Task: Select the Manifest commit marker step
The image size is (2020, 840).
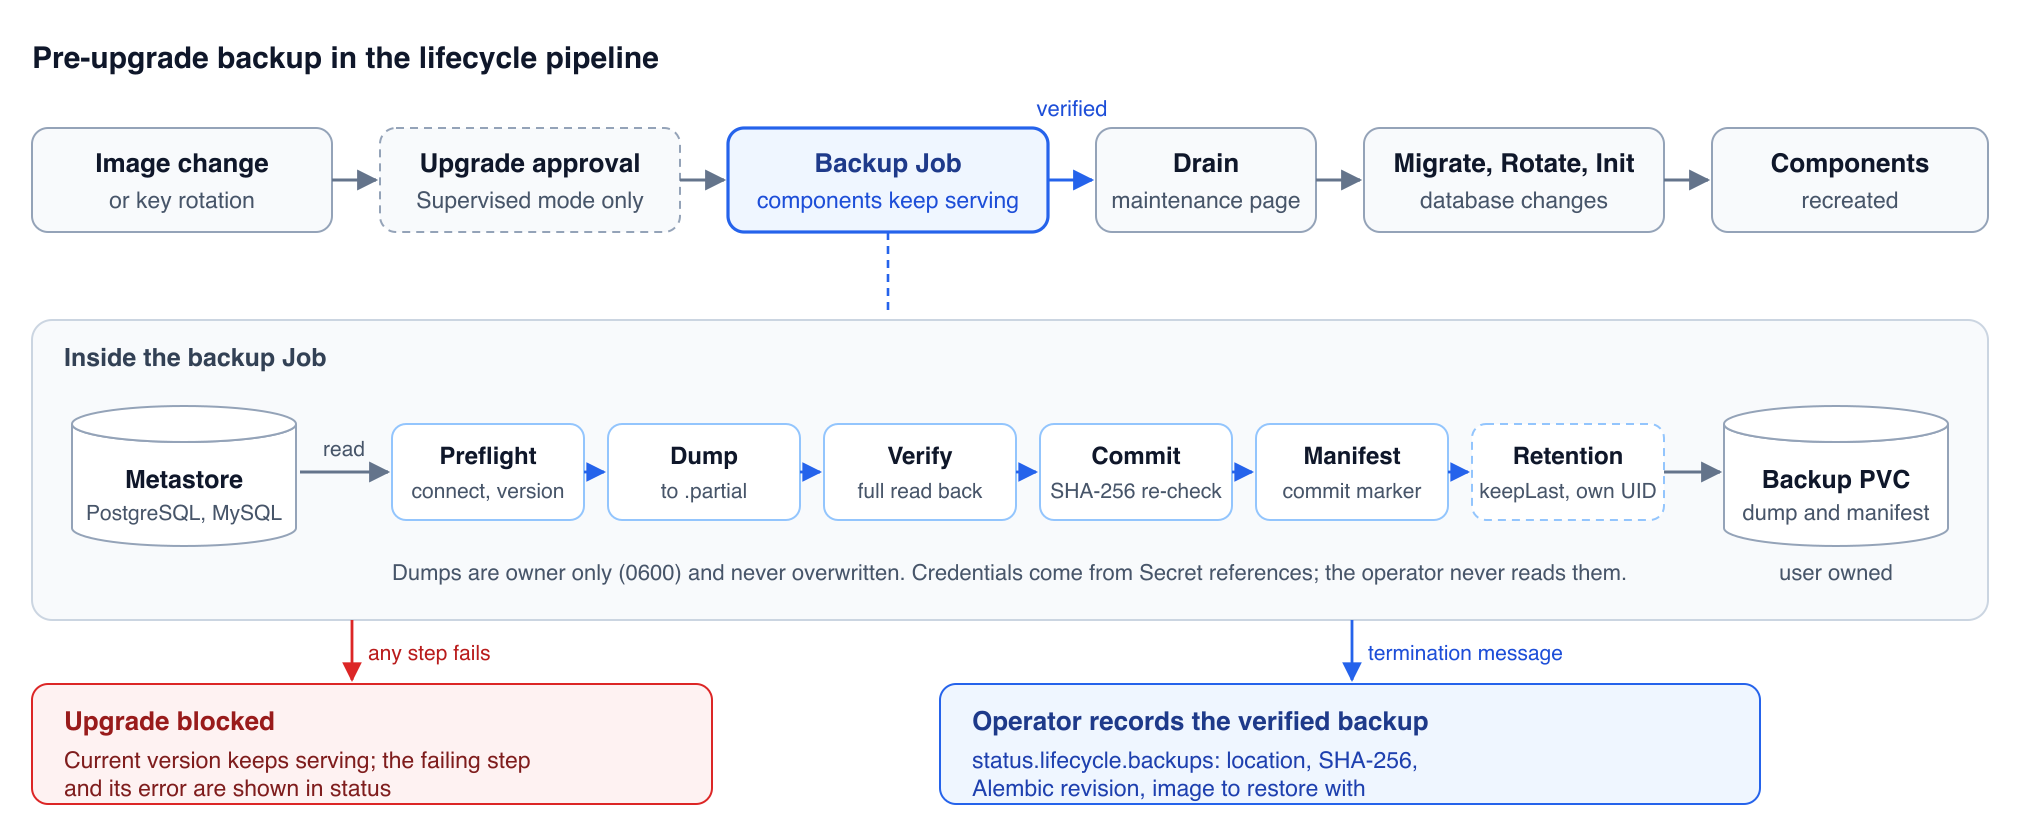Action: (1352, 472)
